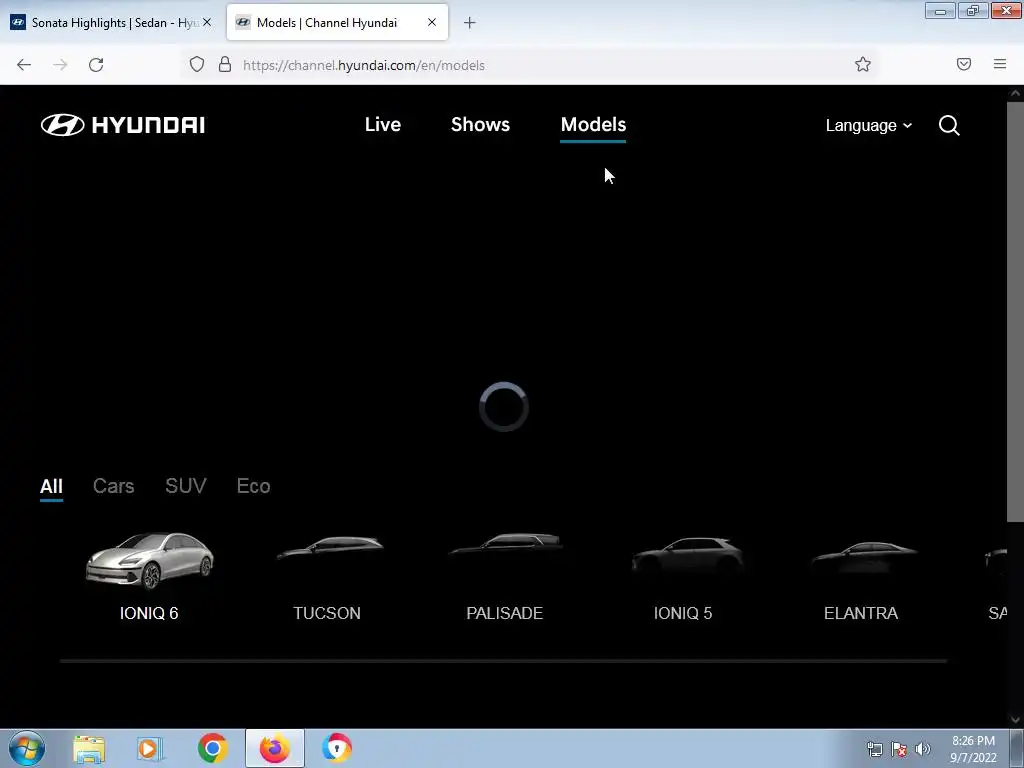This screenshot has height=768, width=1024.
Task: Click the scrollbar down arrow
Action: (1015, 720)
